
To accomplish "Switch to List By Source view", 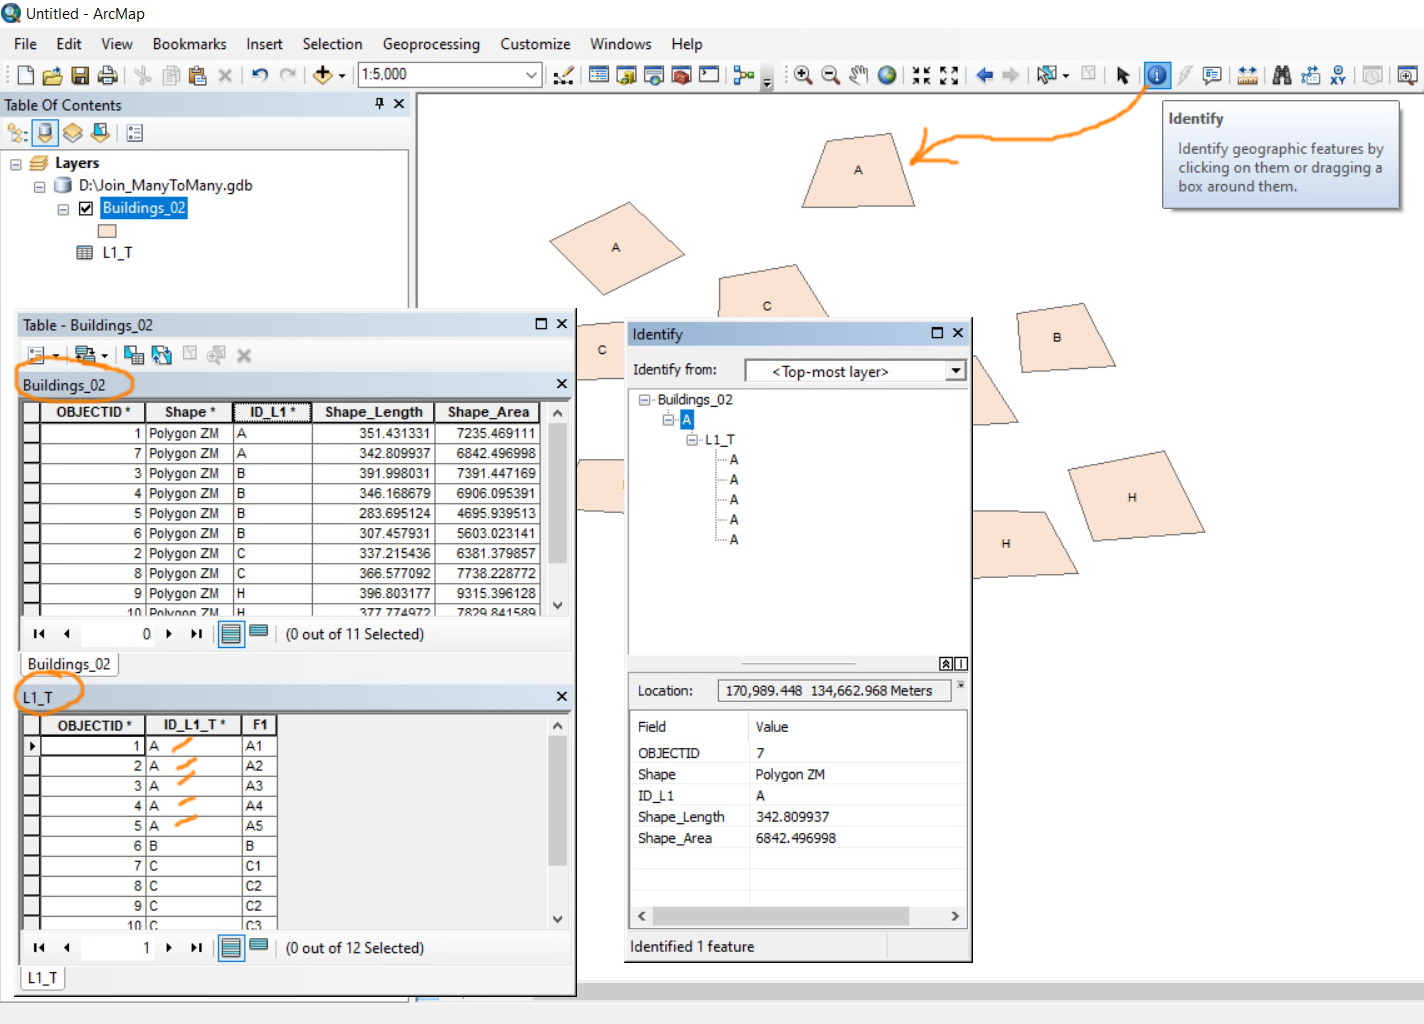I will (45, 133).
